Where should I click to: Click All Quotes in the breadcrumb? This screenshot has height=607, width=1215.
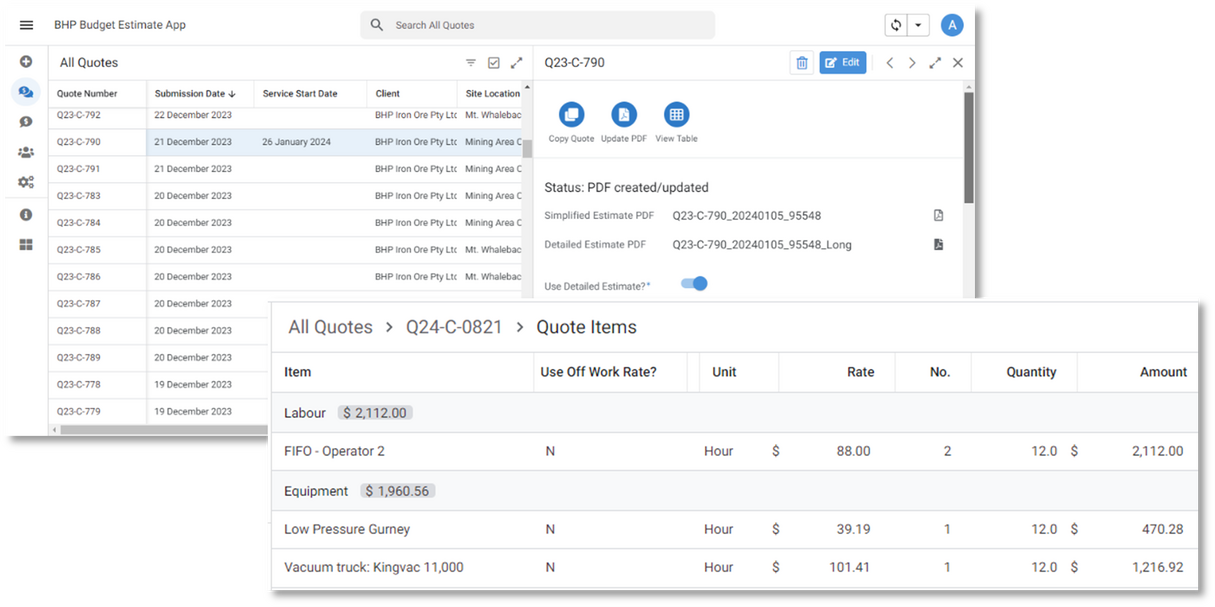point(330,327)
